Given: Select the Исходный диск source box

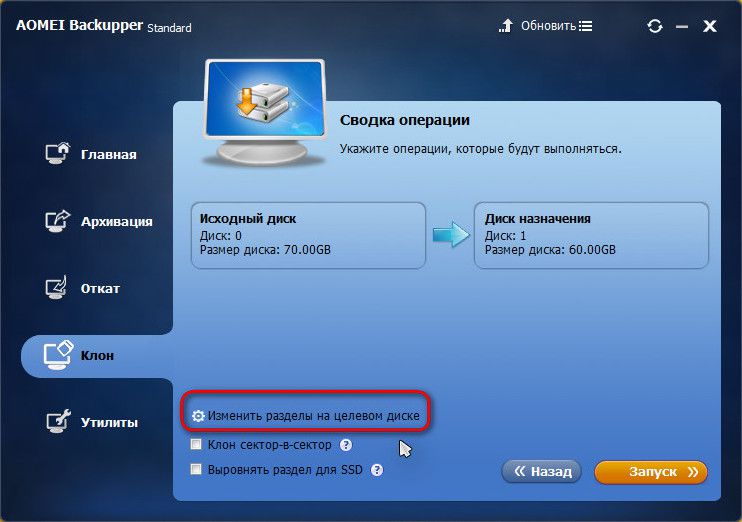Looking at the screenshot, I should pos(309,236).
